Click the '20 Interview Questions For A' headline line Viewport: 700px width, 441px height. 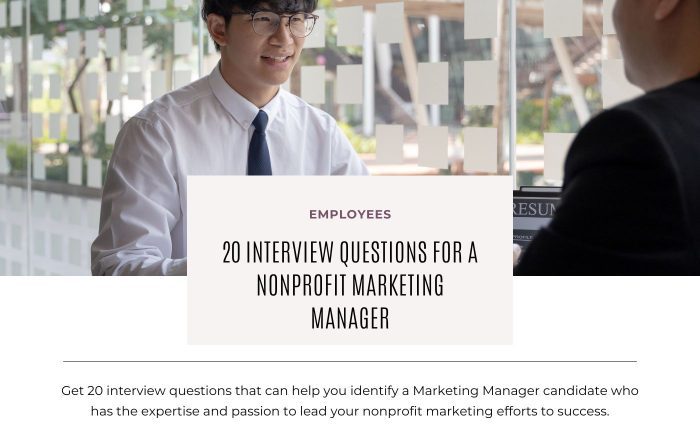tap(350, 252)
